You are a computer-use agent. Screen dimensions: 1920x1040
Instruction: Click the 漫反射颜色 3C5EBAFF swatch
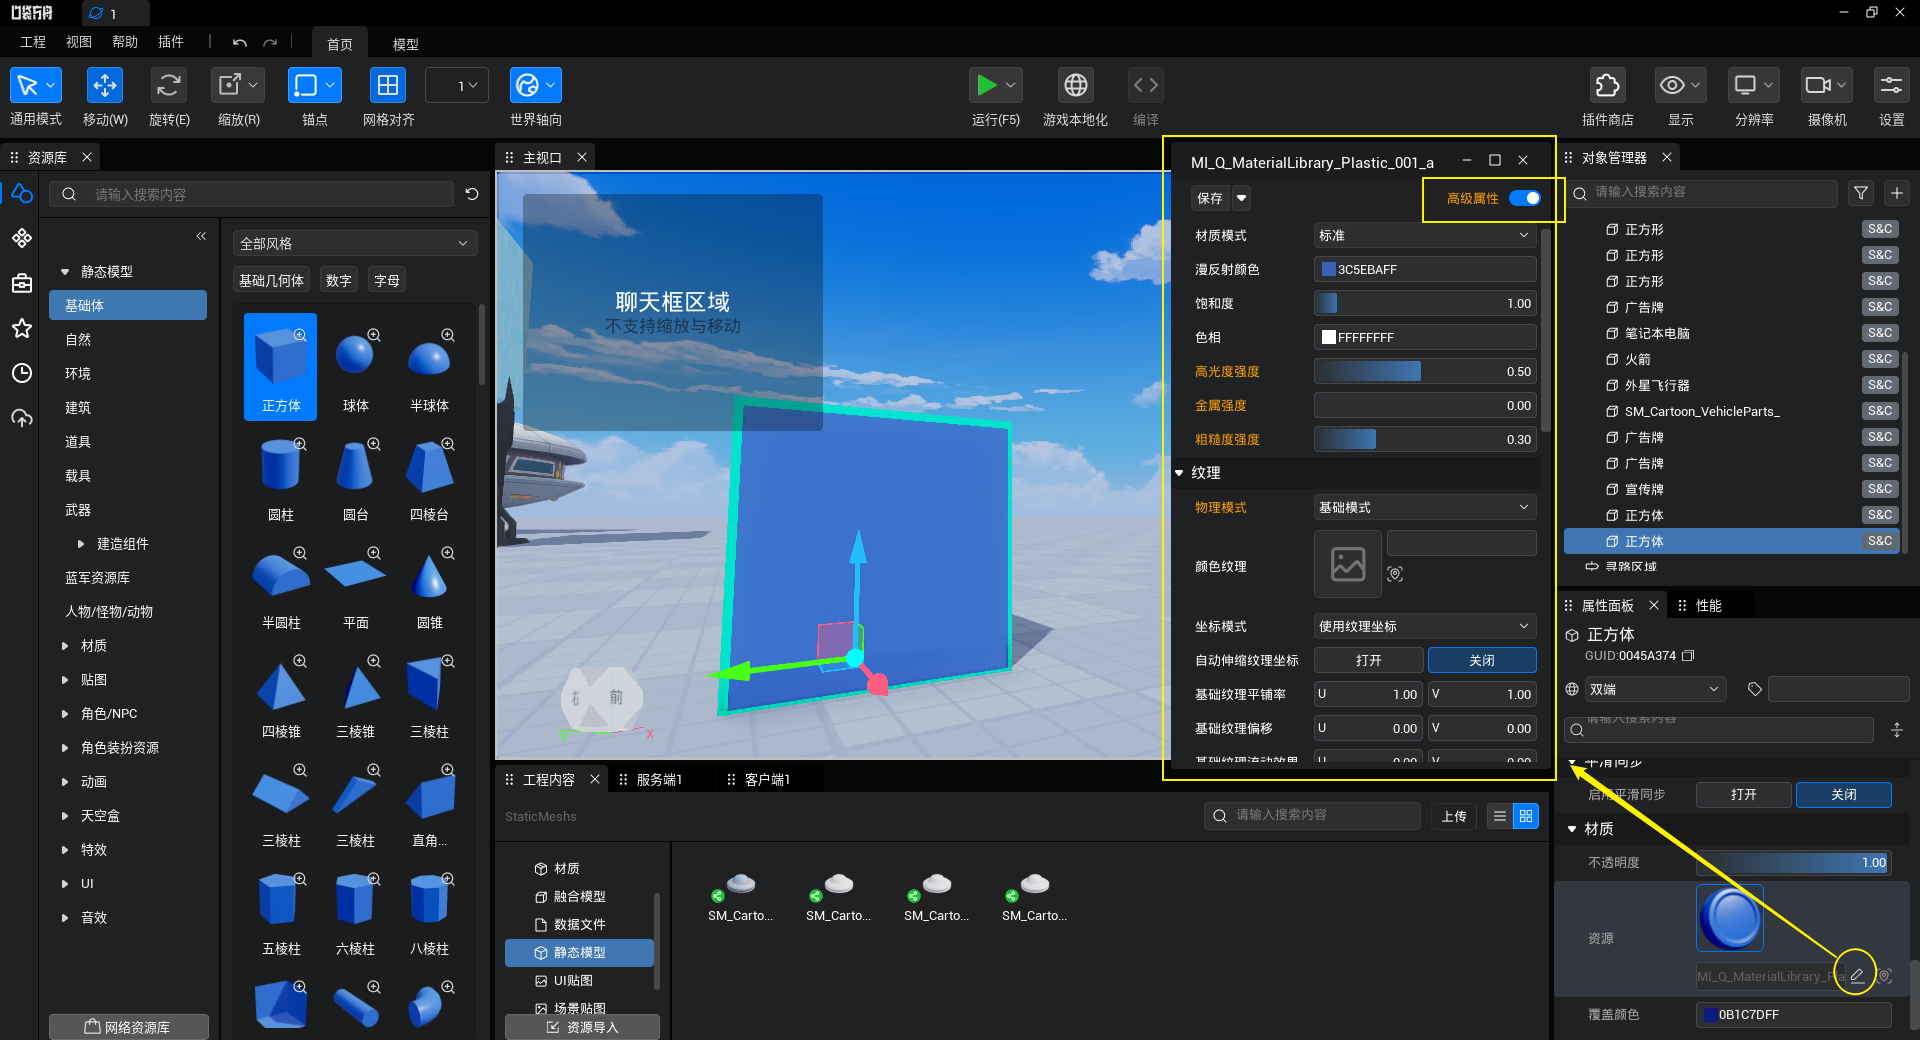click(x=1329, y=269)
